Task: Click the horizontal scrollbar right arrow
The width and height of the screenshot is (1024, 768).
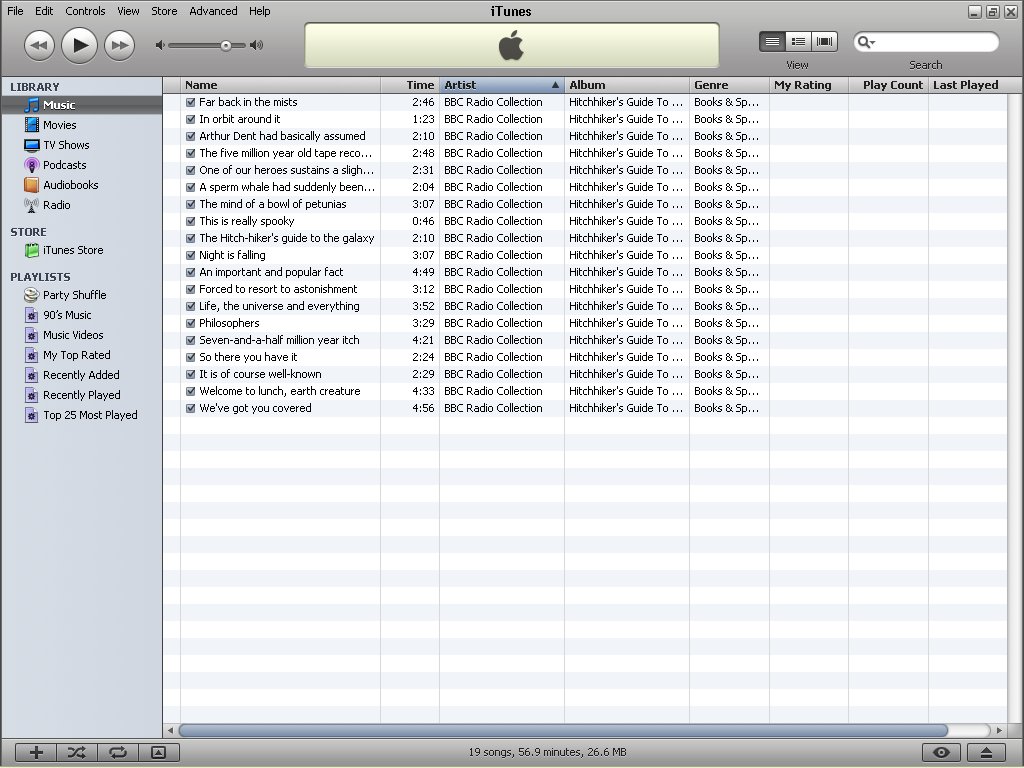Action: [x=999, y=730]
